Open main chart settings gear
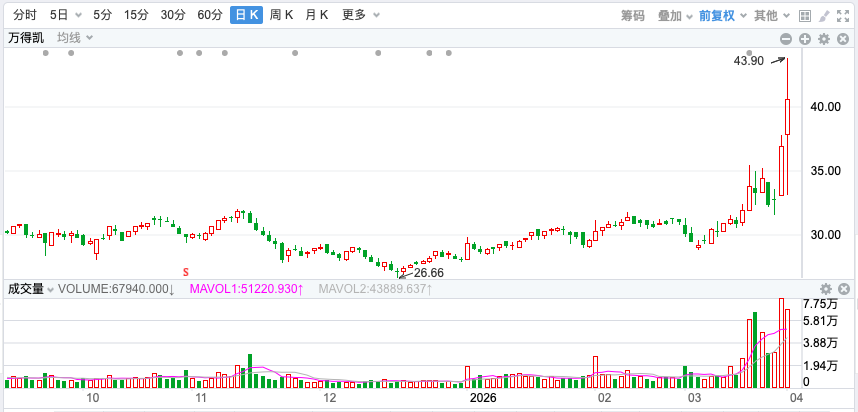This screenshot has width=858, height=412. tap(824, 38)
